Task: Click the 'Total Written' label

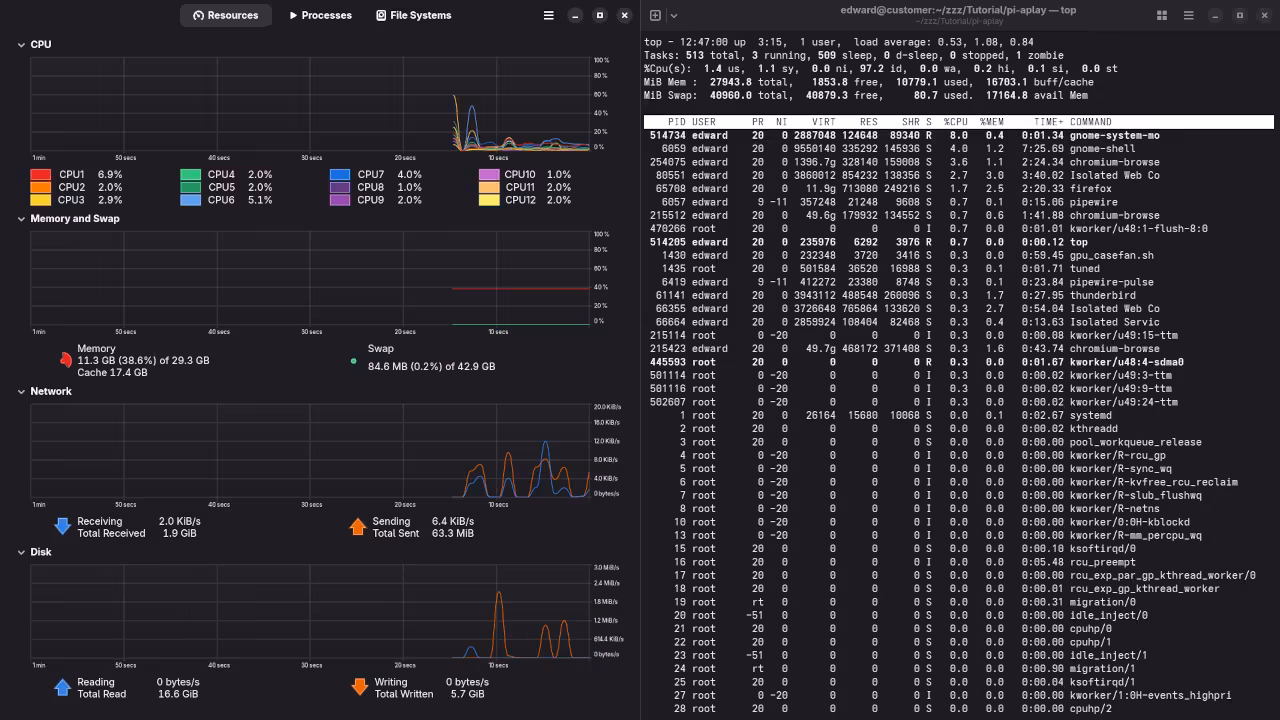Action: pyautogui.click(x=404, y=694)
